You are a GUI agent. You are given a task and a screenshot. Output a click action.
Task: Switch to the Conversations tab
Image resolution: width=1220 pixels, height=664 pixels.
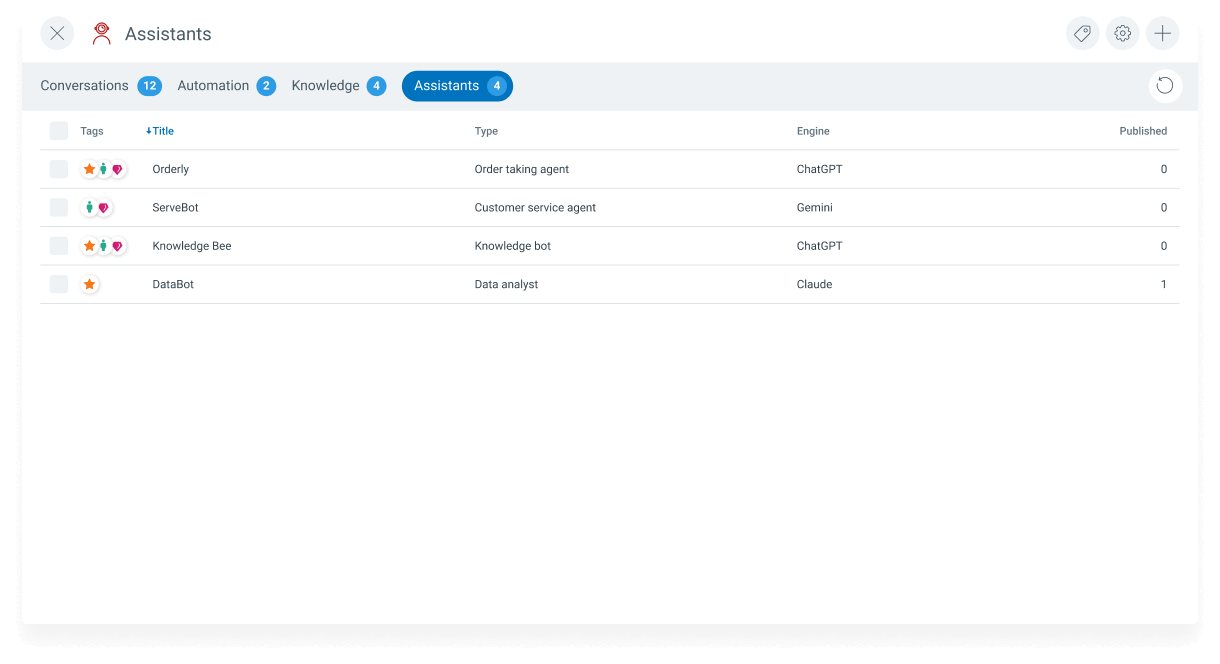(x=100, y=86)
